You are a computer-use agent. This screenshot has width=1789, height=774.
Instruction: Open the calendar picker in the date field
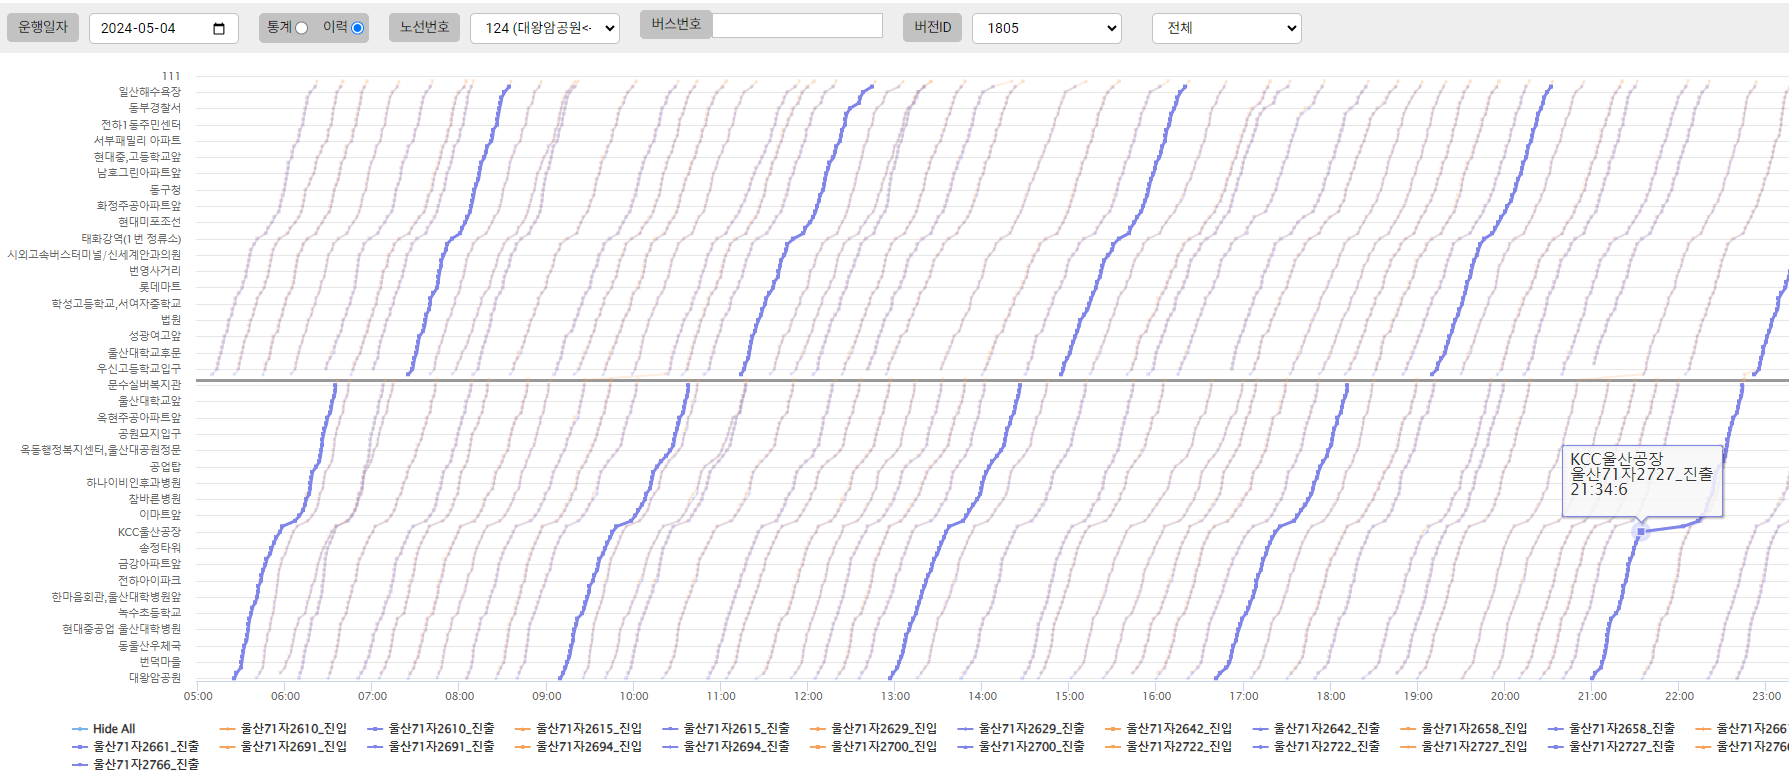click(219, 29)
